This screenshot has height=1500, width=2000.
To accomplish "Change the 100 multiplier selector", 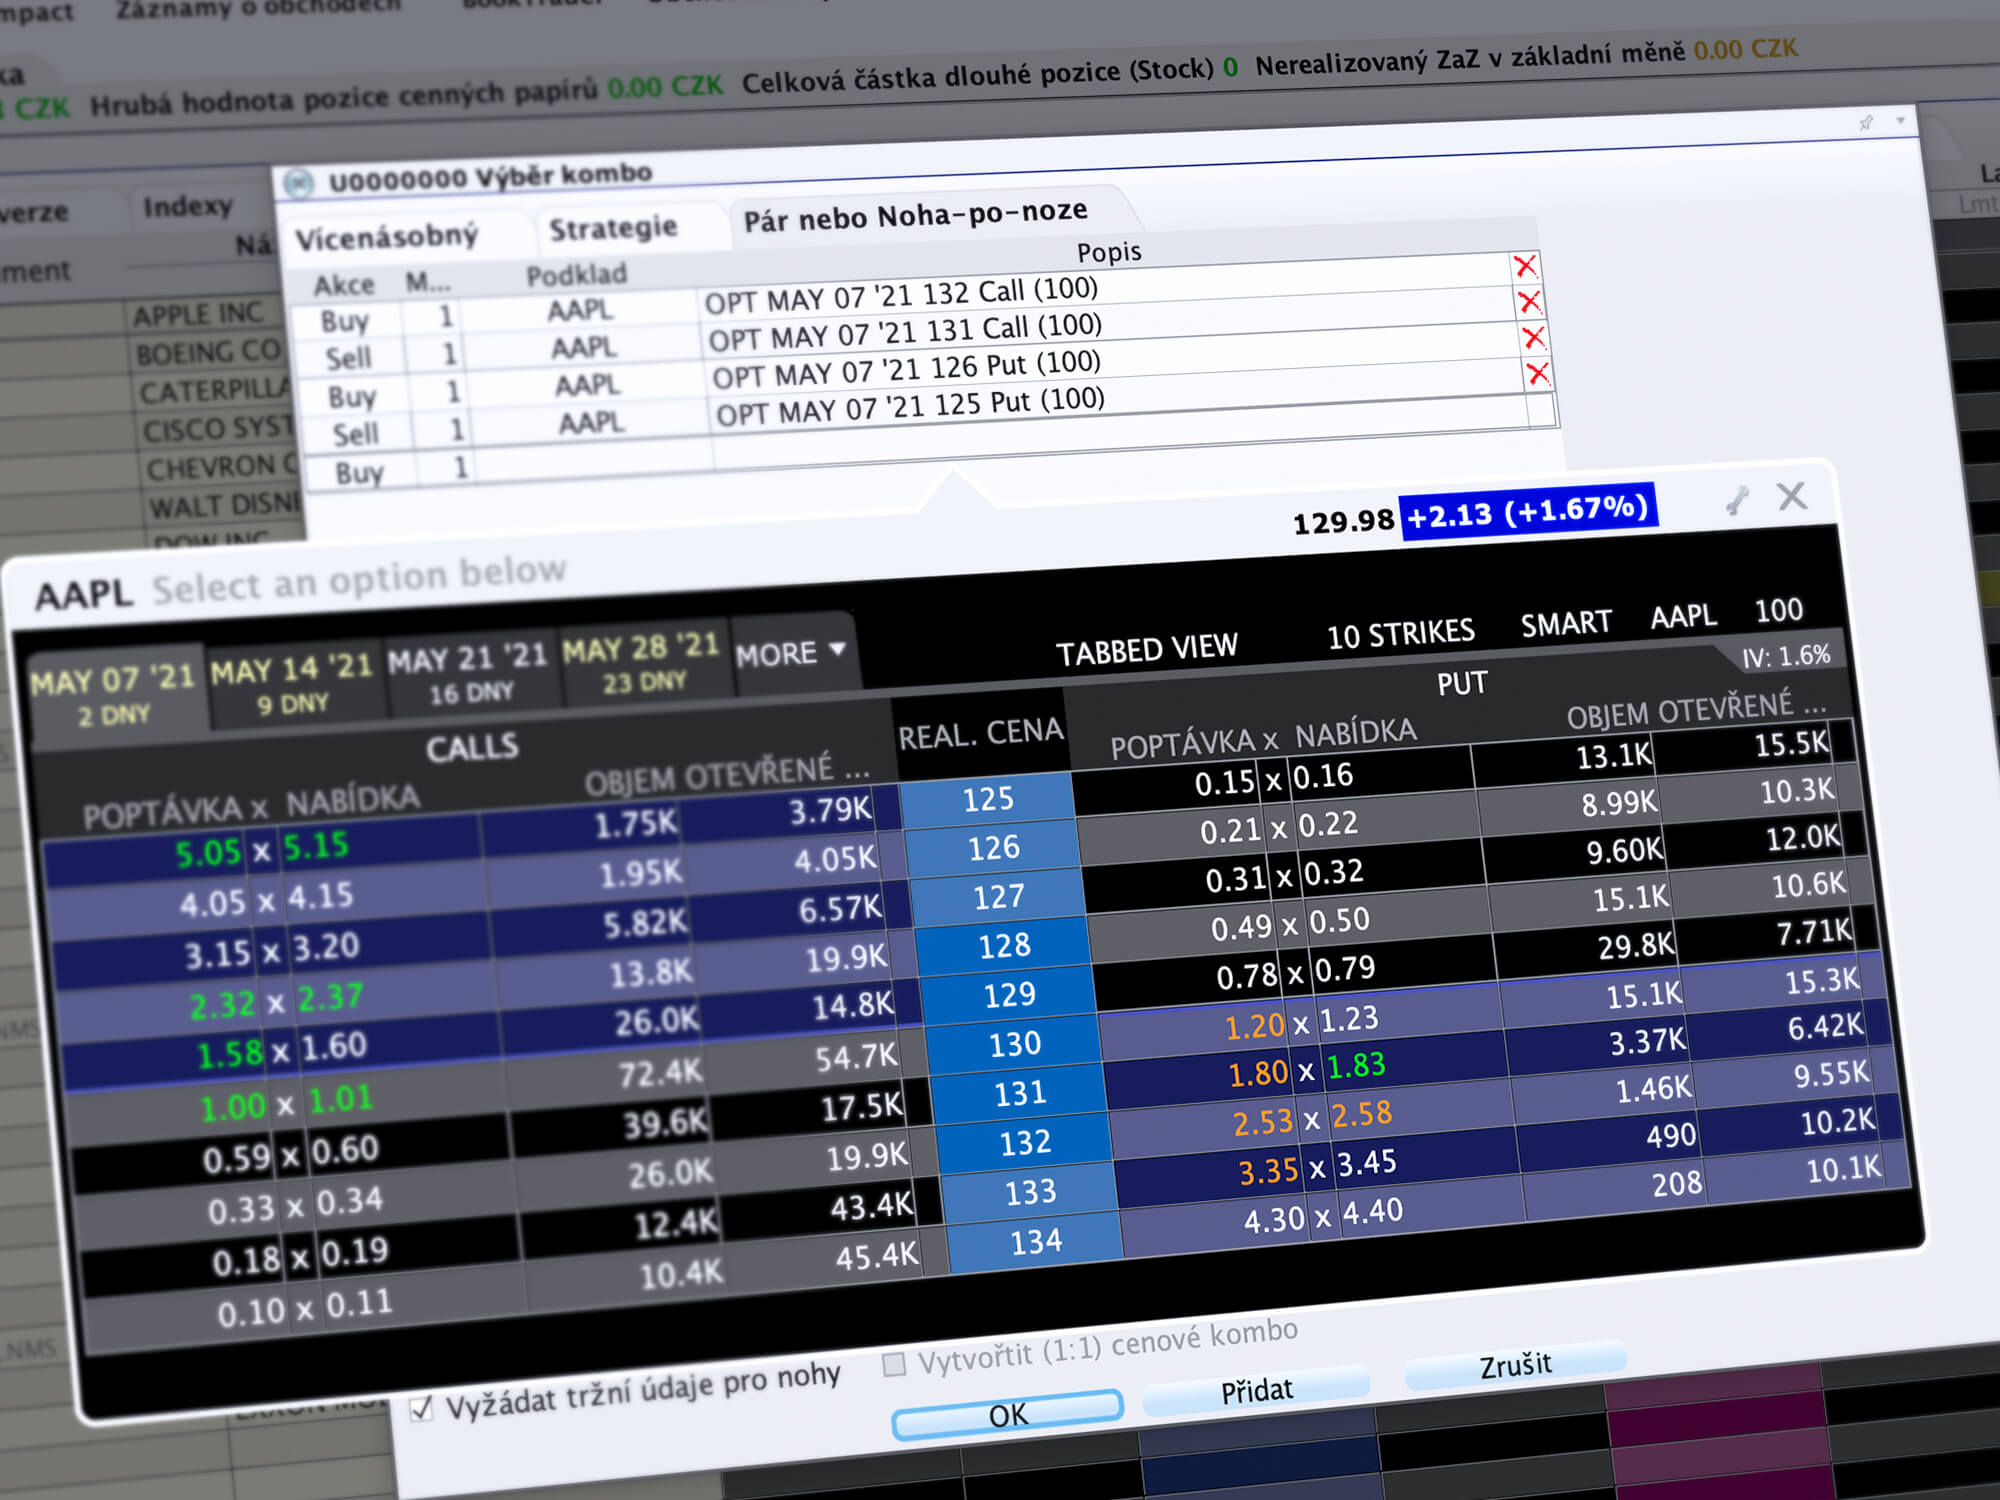I will click(1779, 610).
